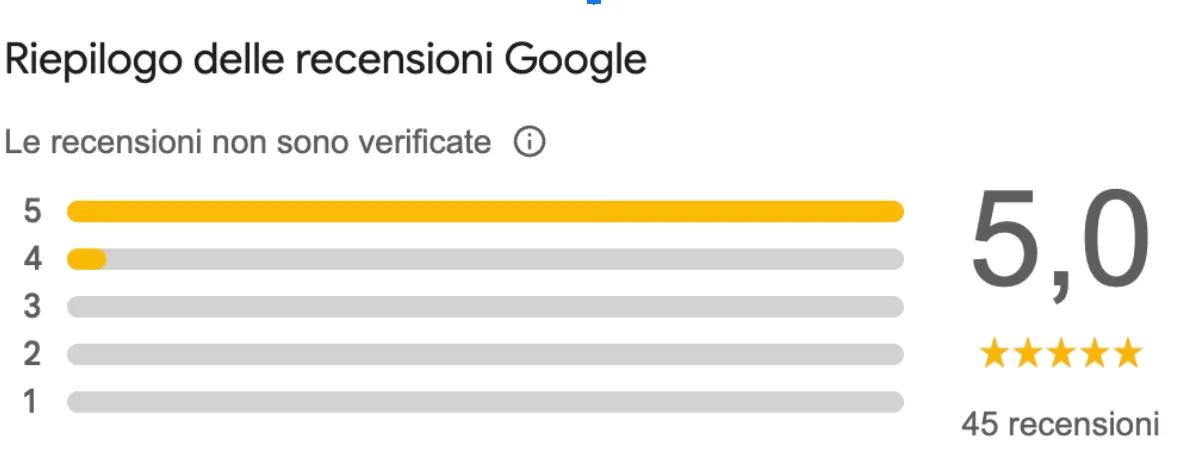The image size is (1182, 458).
Task: Click the number 1 row label
Action: click(31, 402)
